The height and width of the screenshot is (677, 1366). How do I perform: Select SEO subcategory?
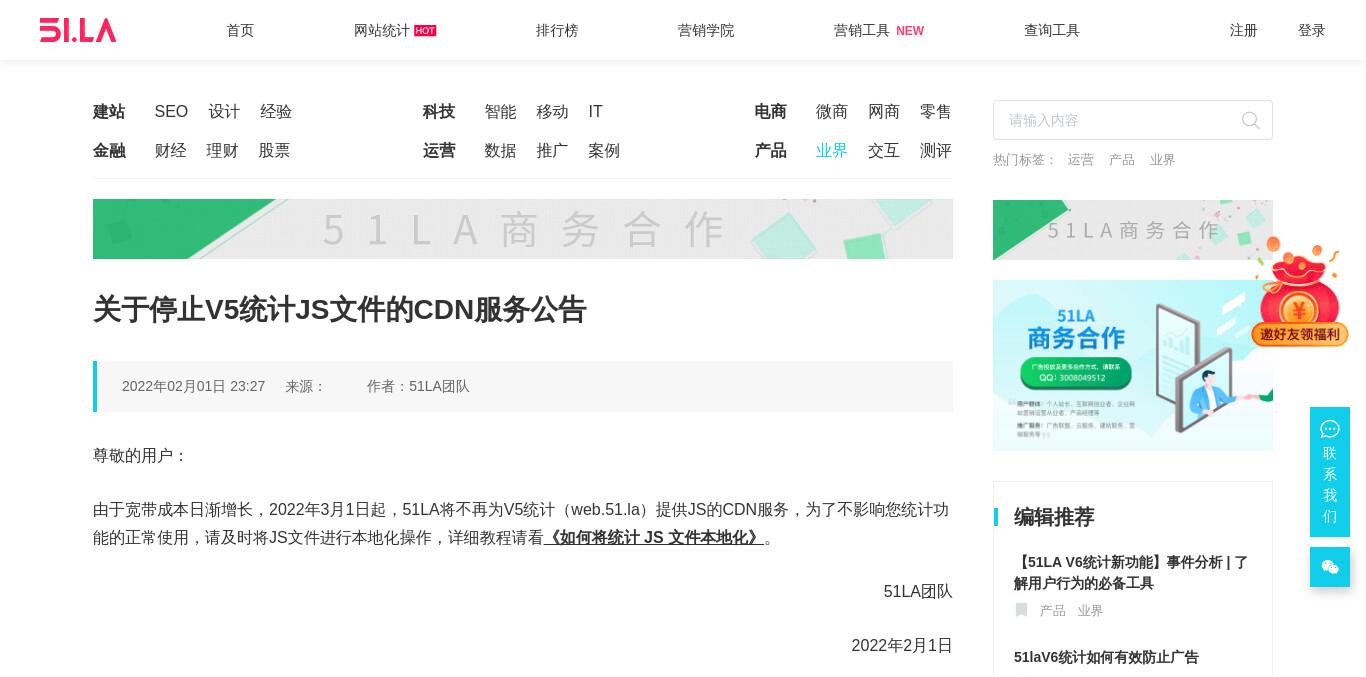pyautogui.click(x=171, y=112)
